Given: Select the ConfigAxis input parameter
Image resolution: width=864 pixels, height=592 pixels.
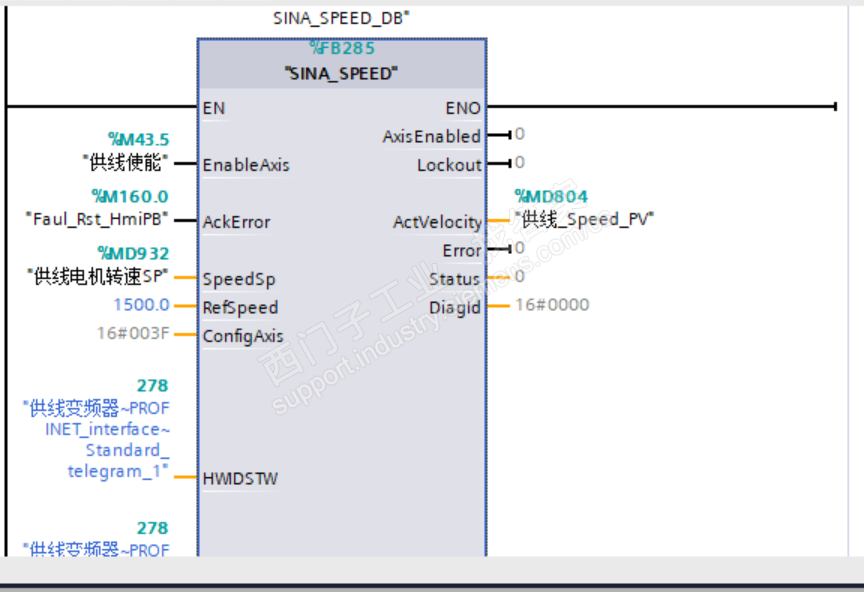Looking at the screenshot, I should coord(243,336).
